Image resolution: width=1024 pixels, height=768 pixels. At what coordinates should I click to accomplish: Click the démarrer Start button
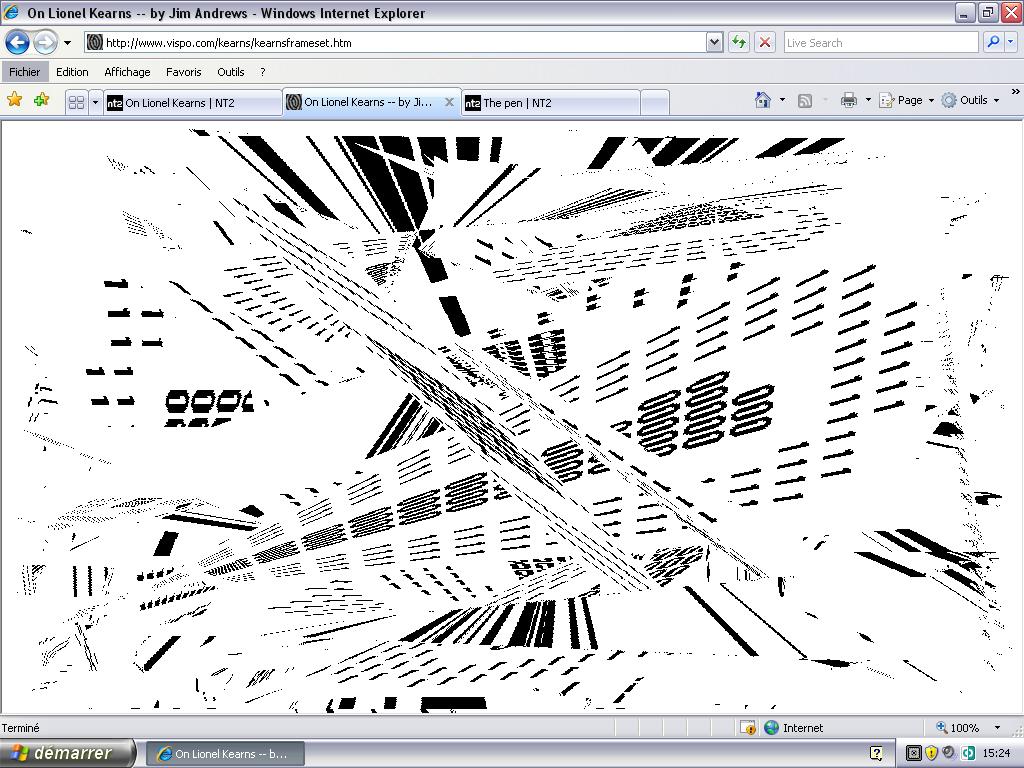(x=67, y=753)
